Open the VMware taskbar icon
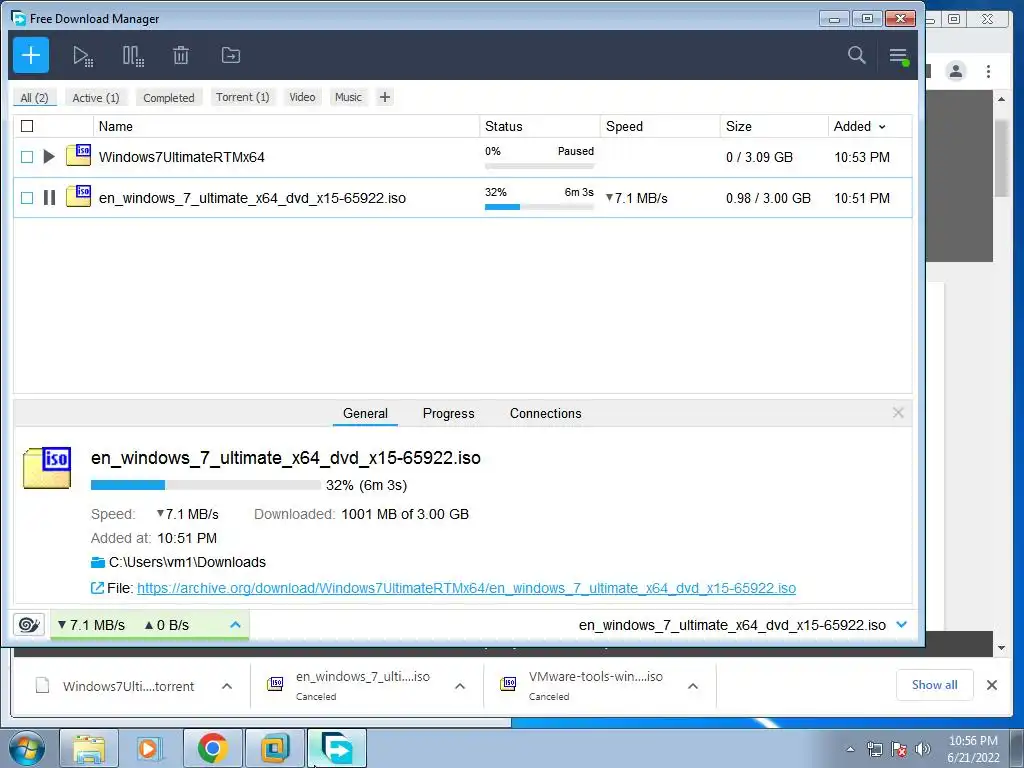This screenshot has height=768, width=1024. [274, 748]
